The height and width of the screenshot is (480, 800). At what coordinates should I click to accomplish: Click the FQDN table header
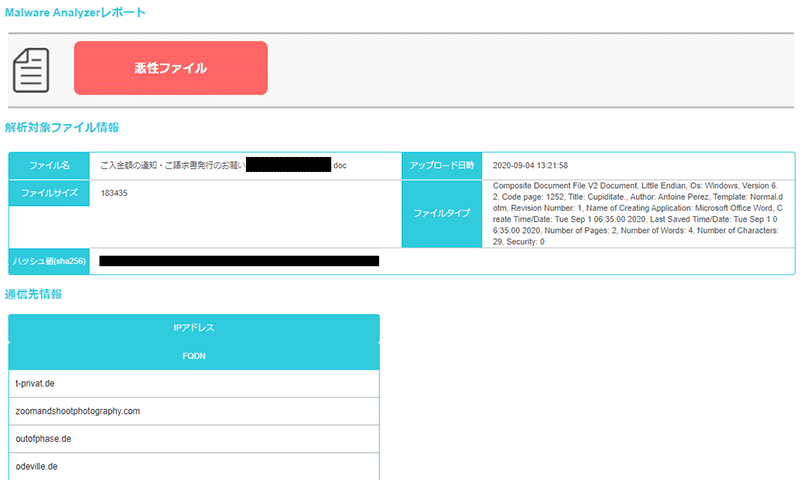pyautogui.click(x=194, y=356)
